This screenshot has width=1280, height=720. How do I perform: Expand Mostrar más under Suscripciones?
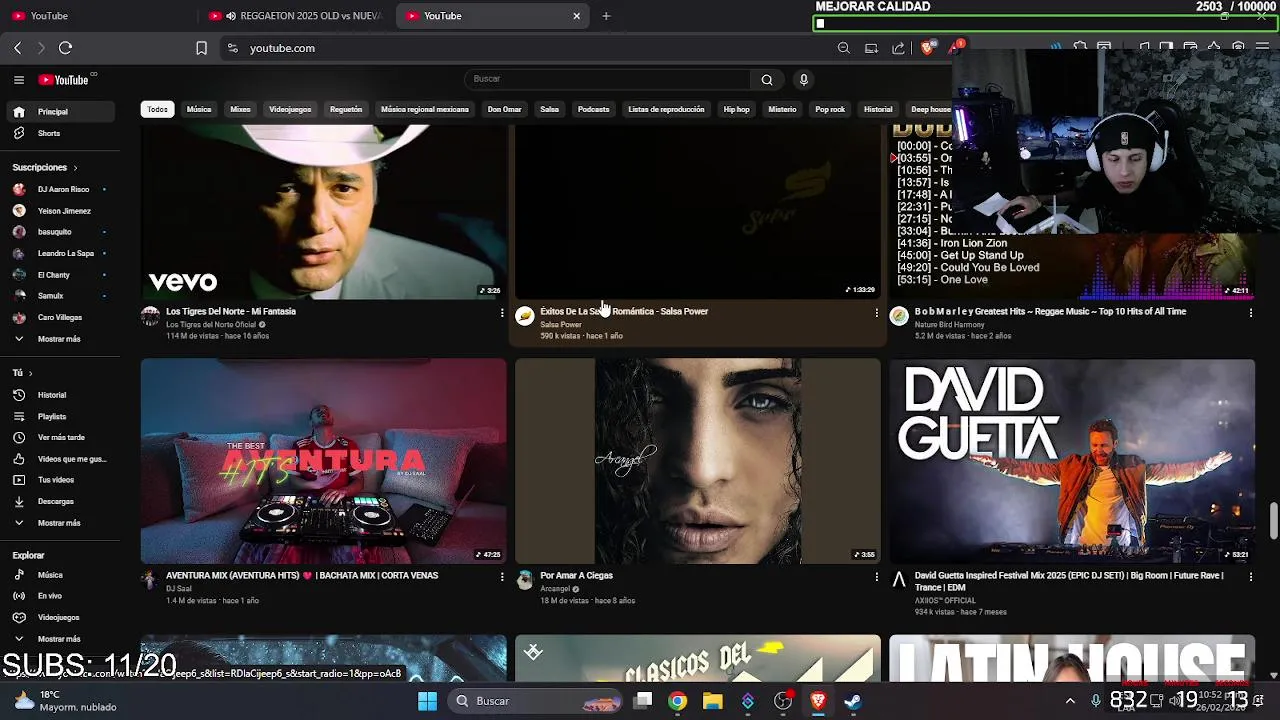60,339
